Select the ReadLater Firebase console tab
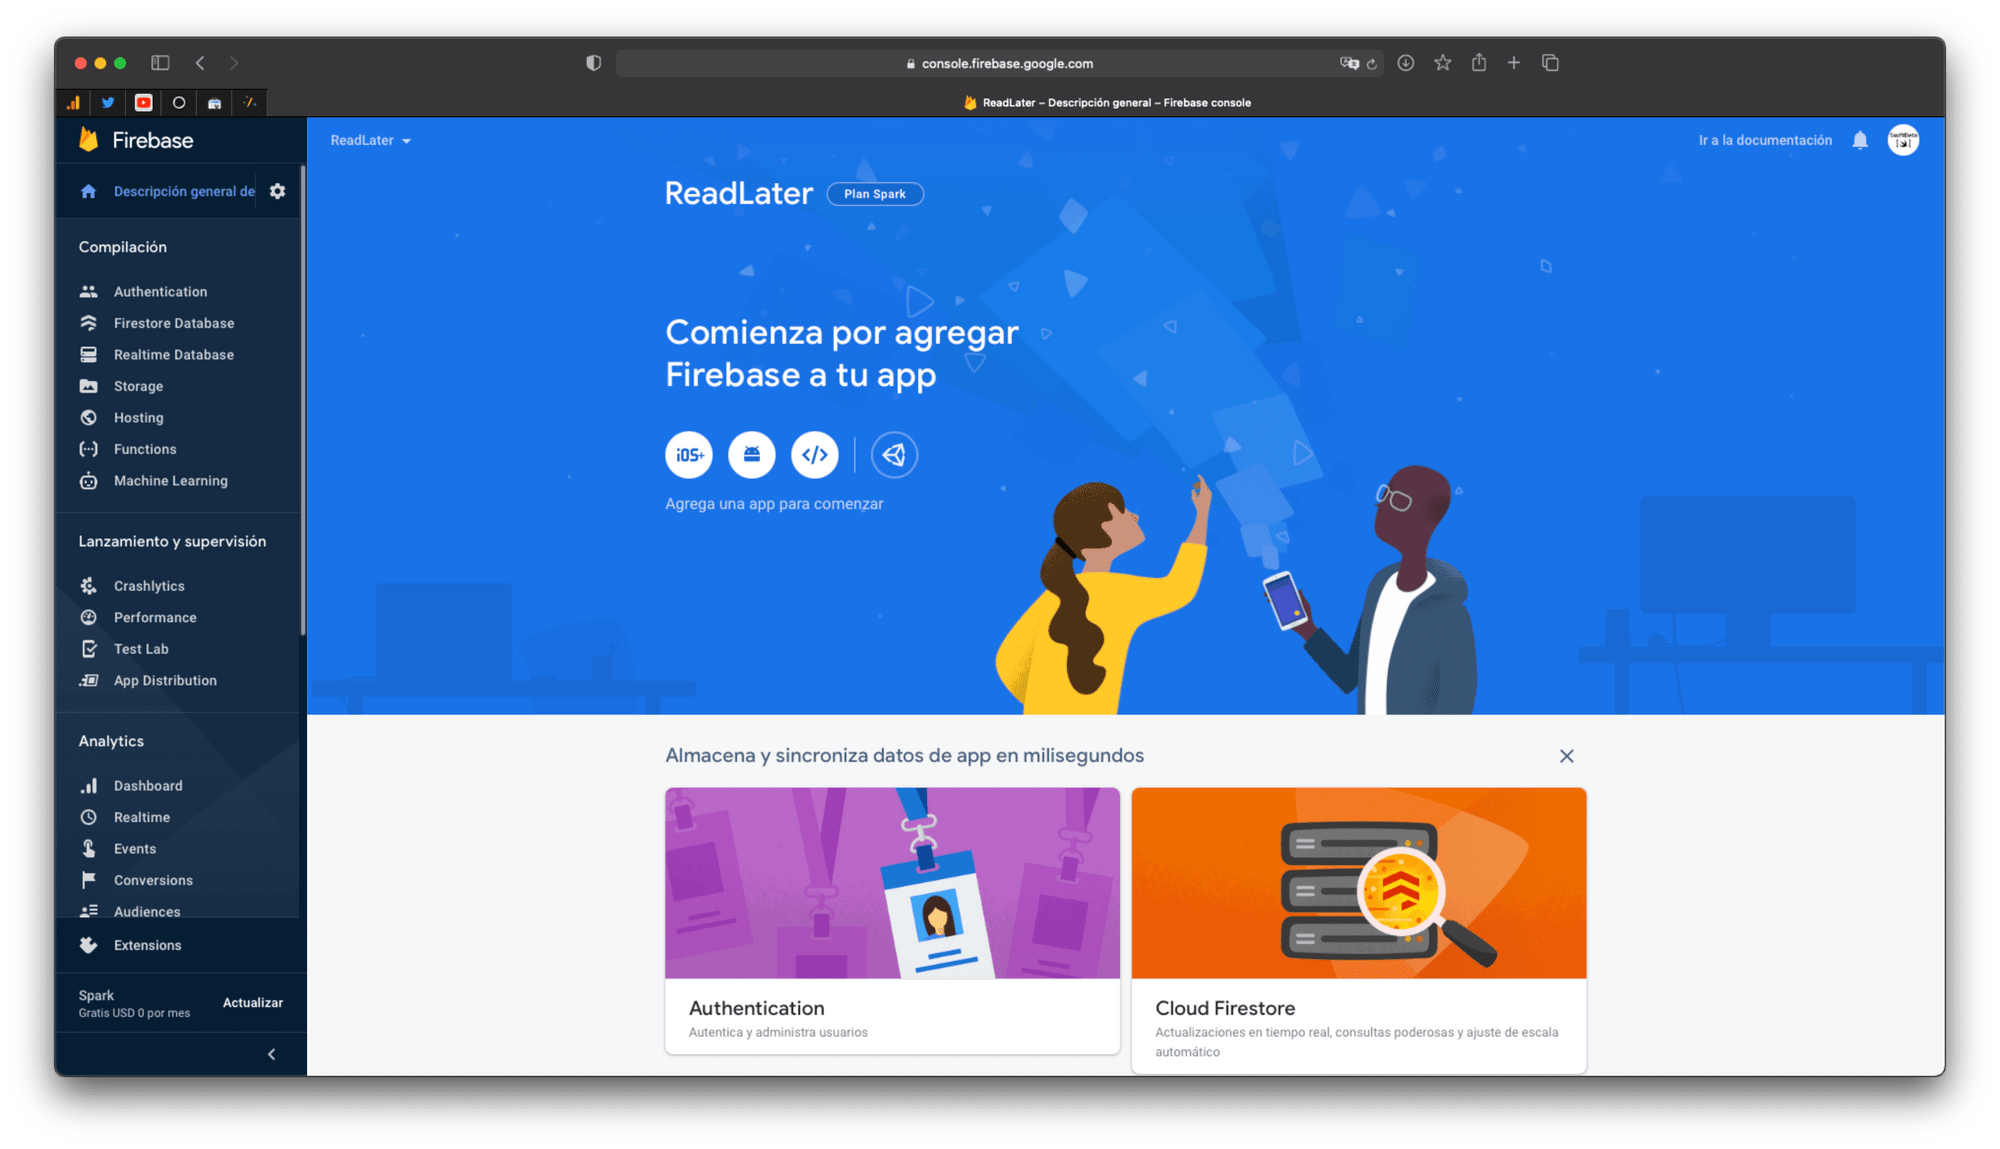This screenshot has width=2000, height=1149. (1107, 102)
